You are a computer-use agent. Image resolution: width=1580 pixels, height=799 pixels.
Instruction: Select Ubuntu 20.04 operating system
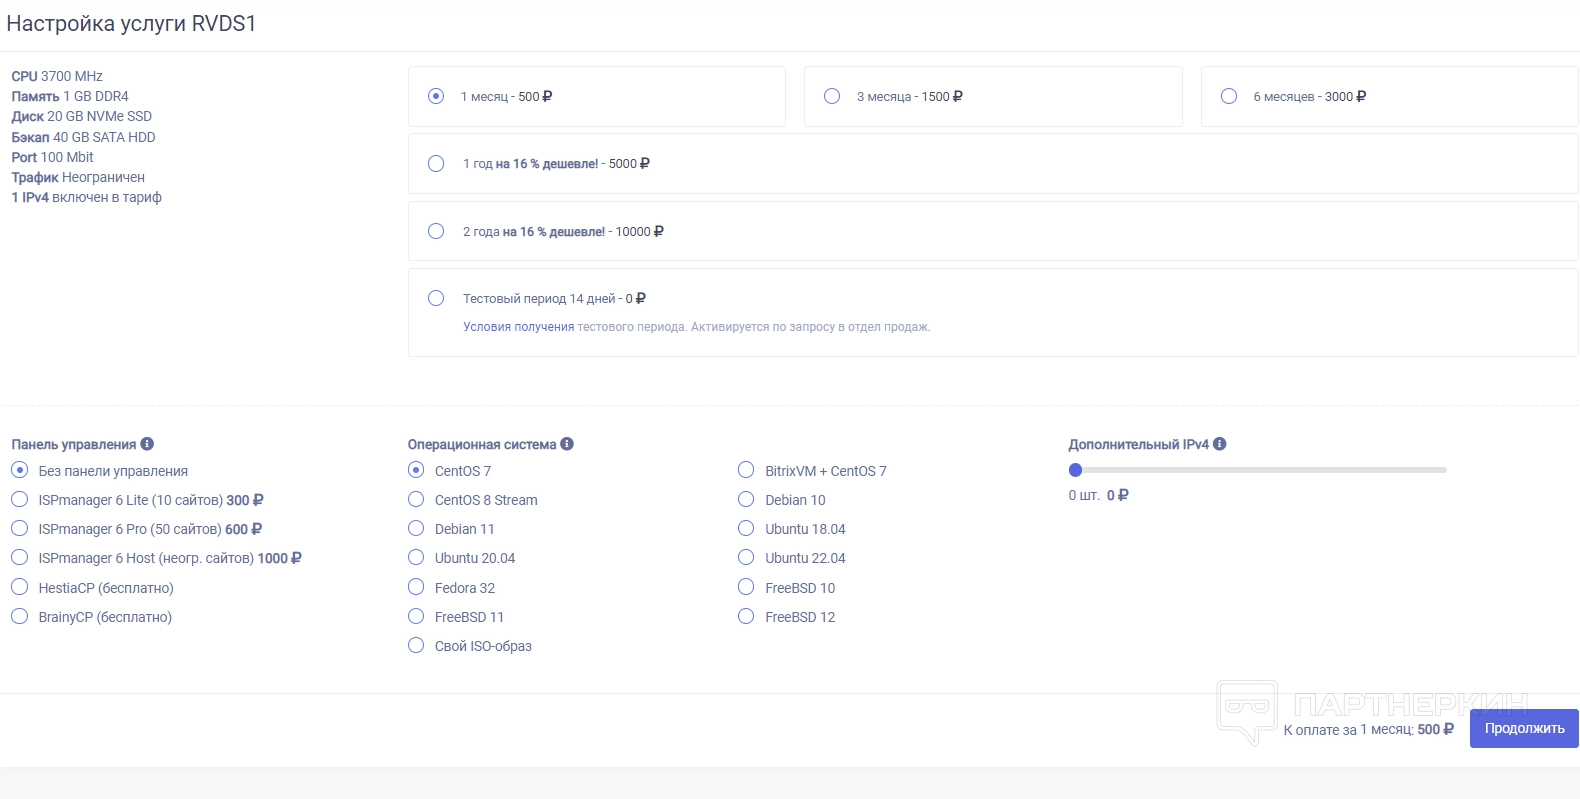(x=416, y=558)
